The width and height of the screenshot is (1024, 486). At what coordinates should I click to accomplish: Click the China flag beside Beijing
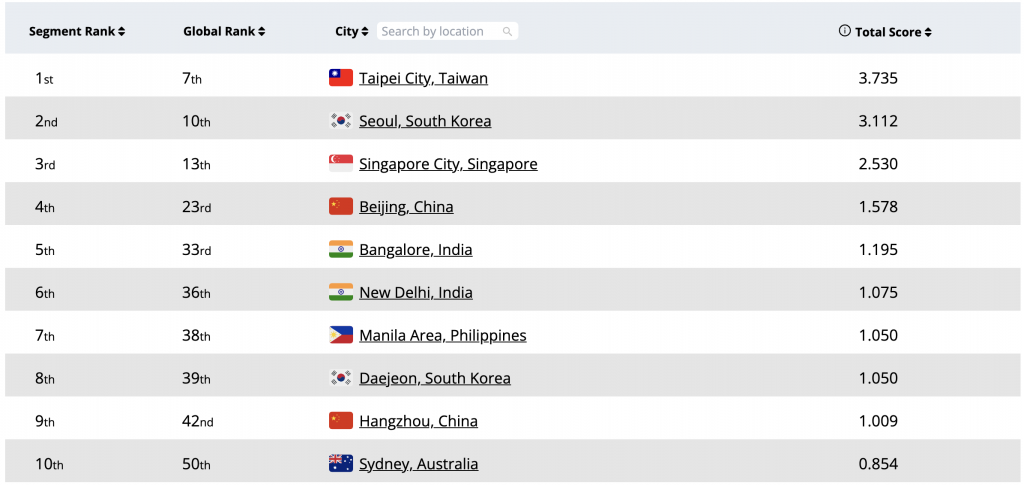(x=341, y=207)
